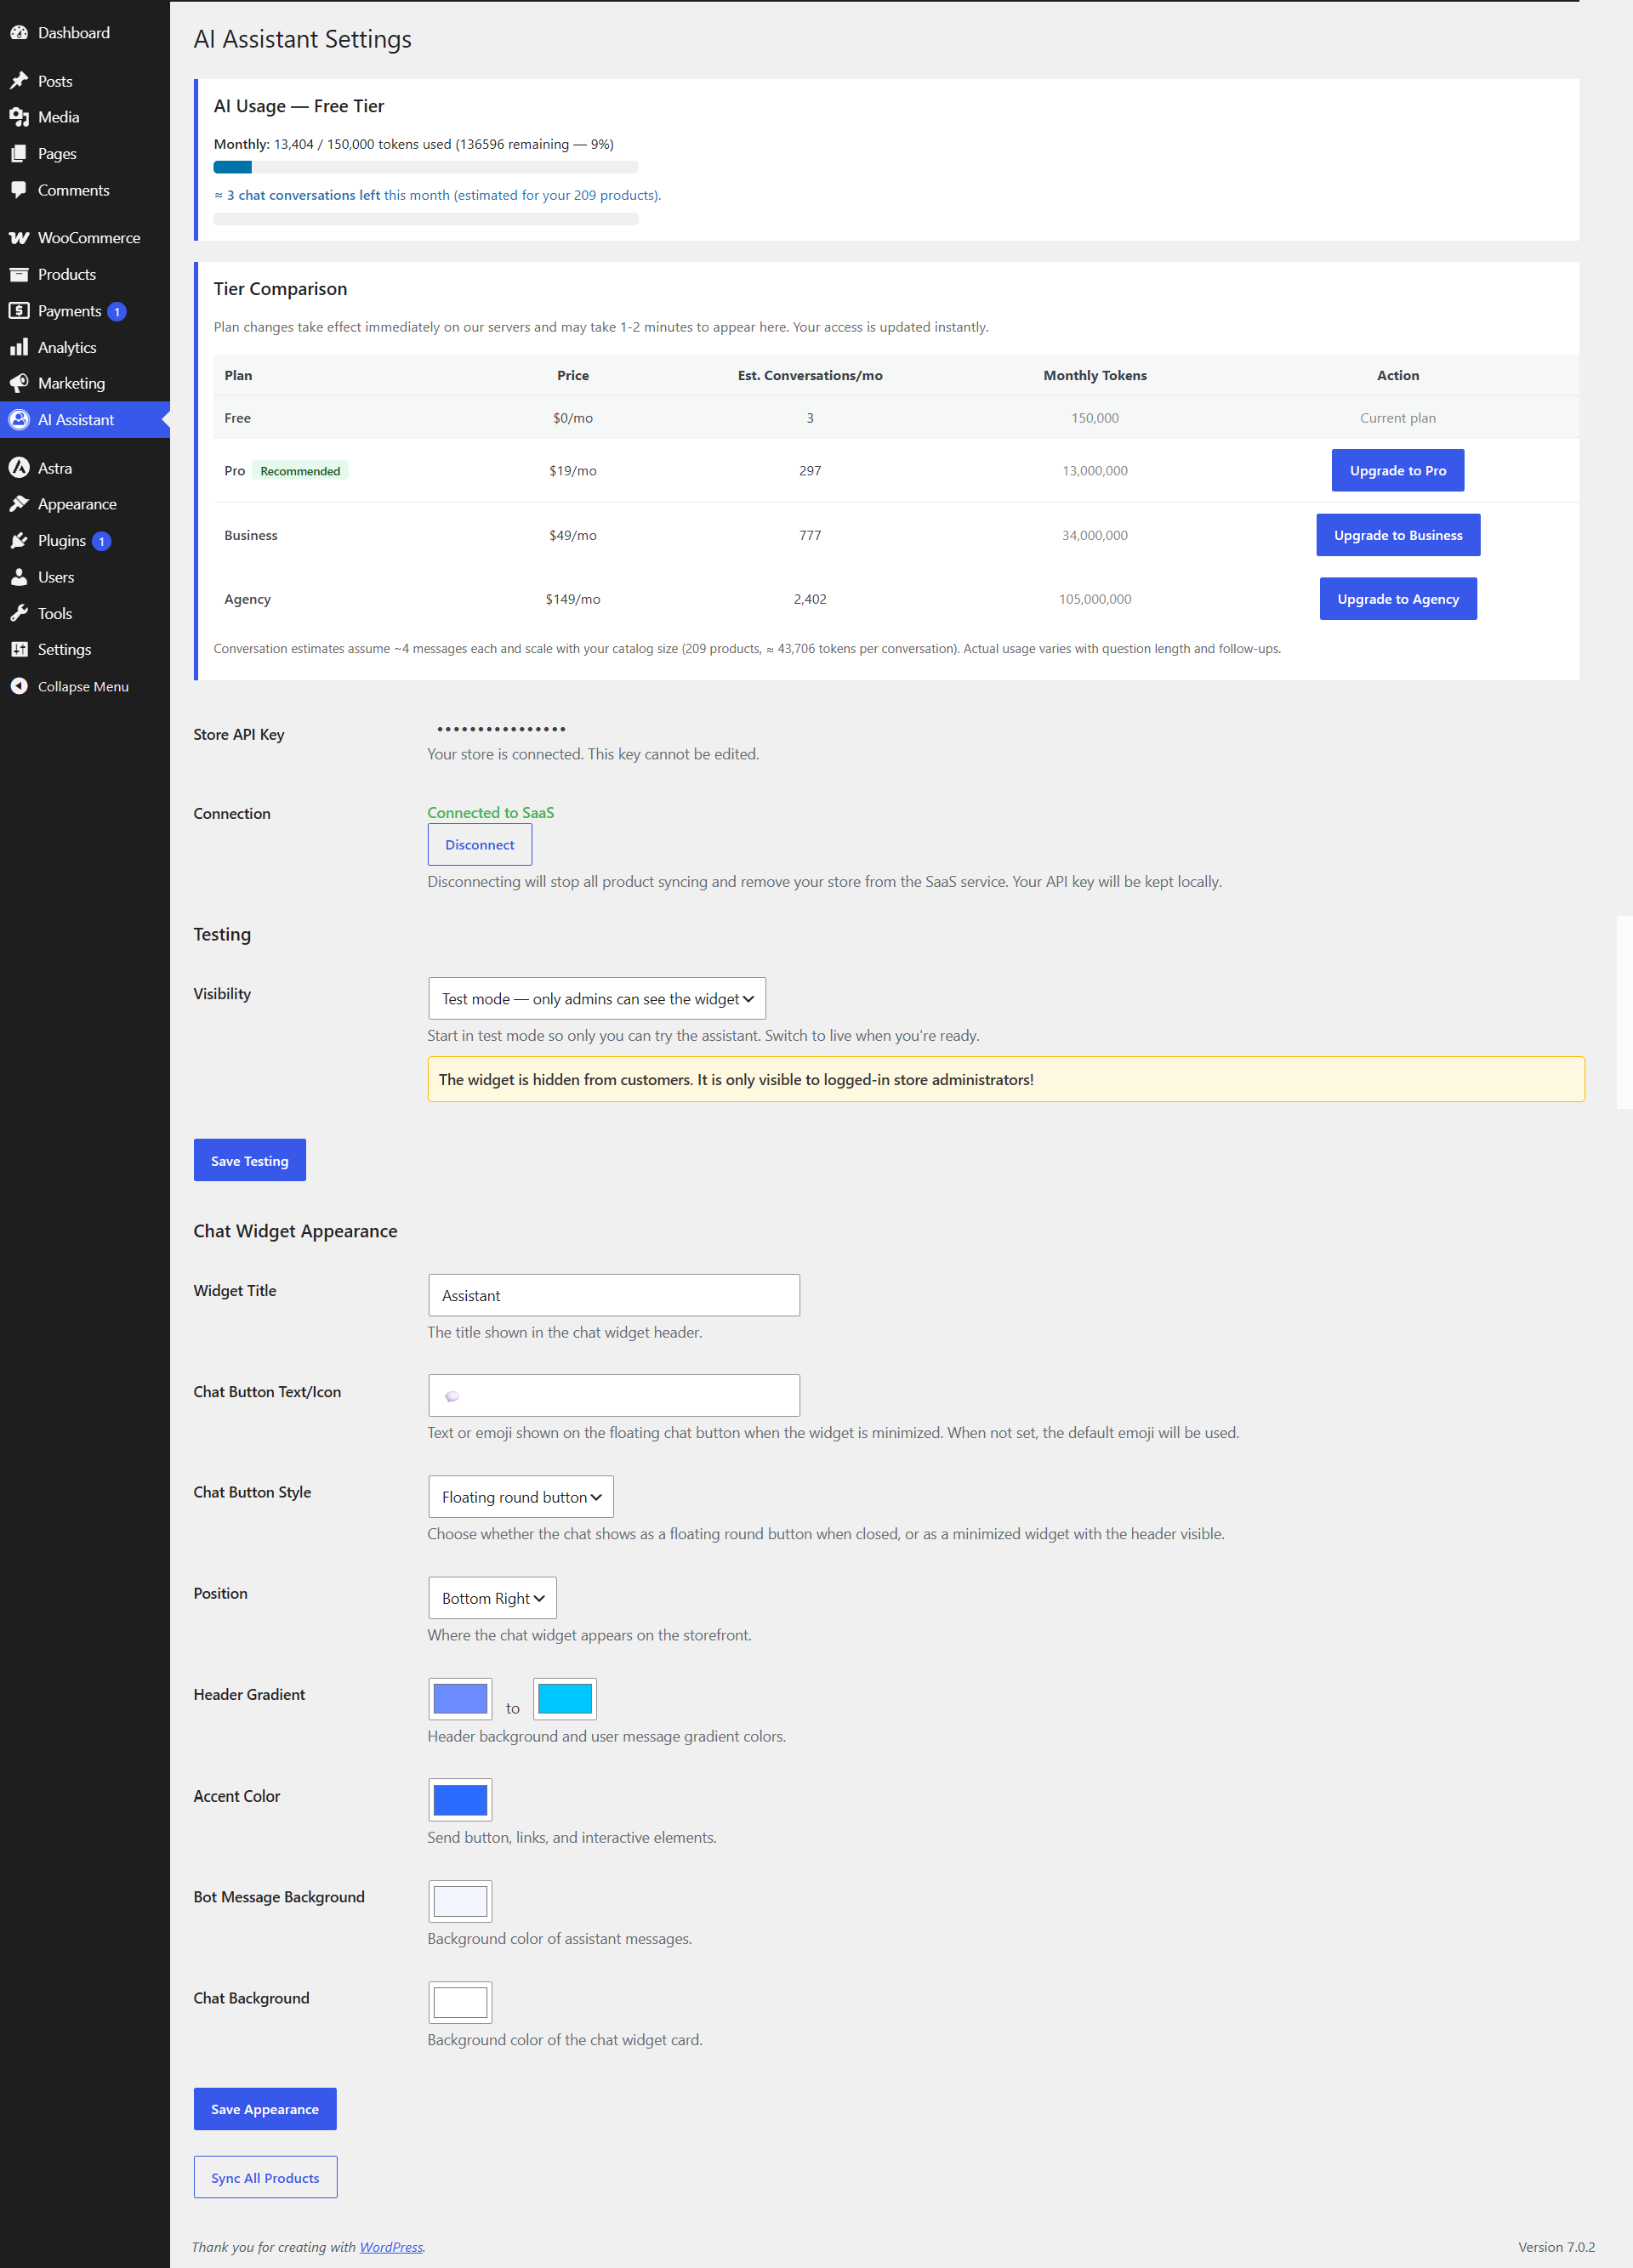The width and height of the screenshot is (1633, 2268).
Task: Click the Collapse Menu arrow icon
Action: pos(19,686)
